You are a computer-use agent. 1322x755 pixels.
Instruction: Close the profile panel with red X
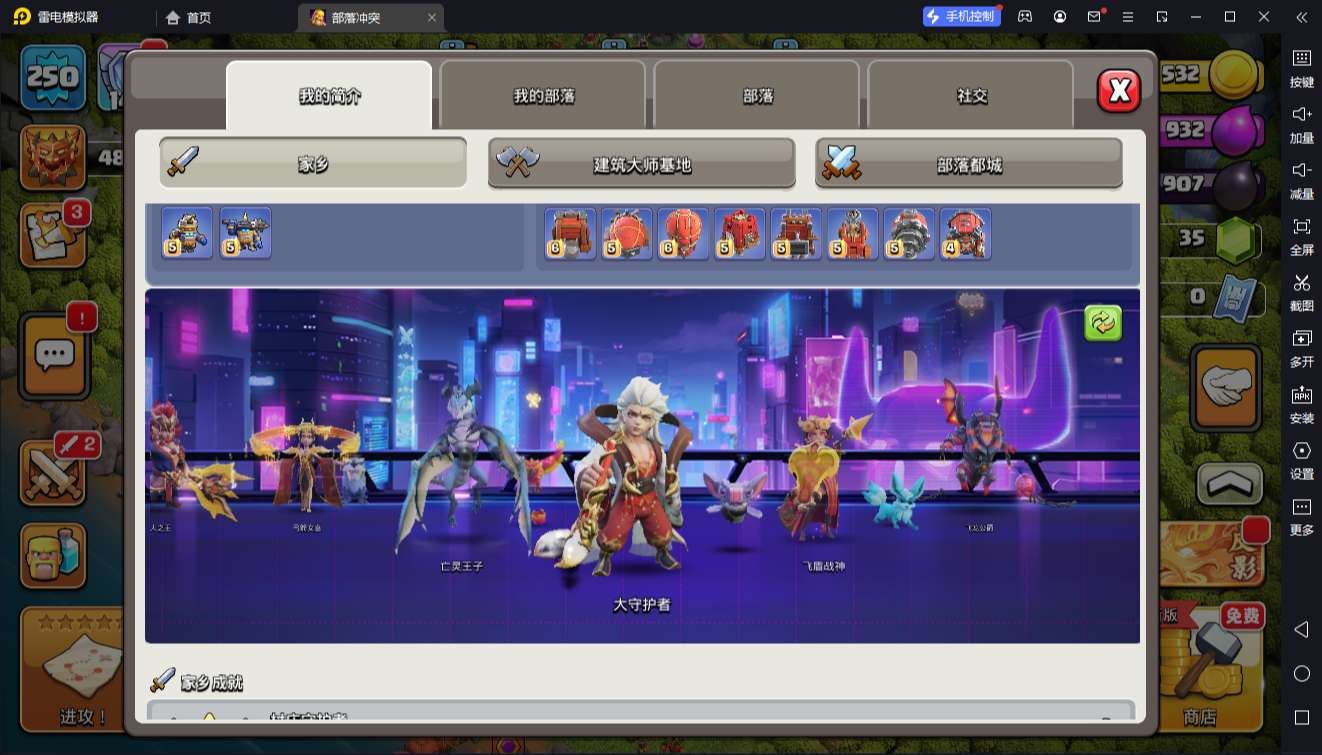point(1119,92)
